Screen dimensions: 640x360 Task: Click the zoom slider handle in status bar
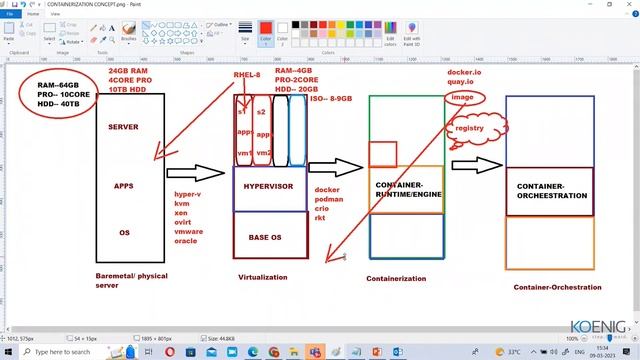coord(609,338)
